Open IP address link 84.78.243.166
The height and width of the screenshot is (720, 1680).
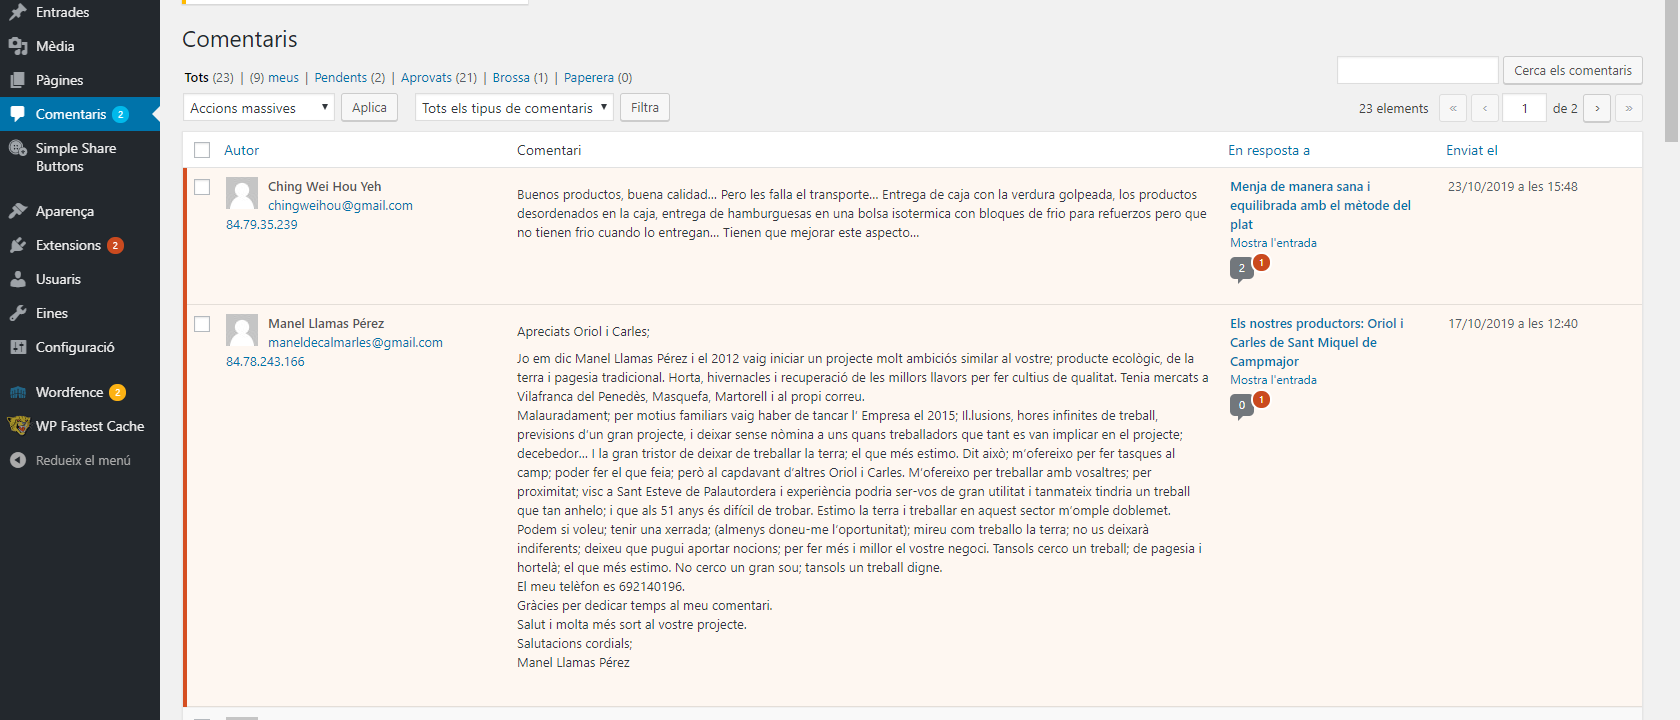pos(265,361)
